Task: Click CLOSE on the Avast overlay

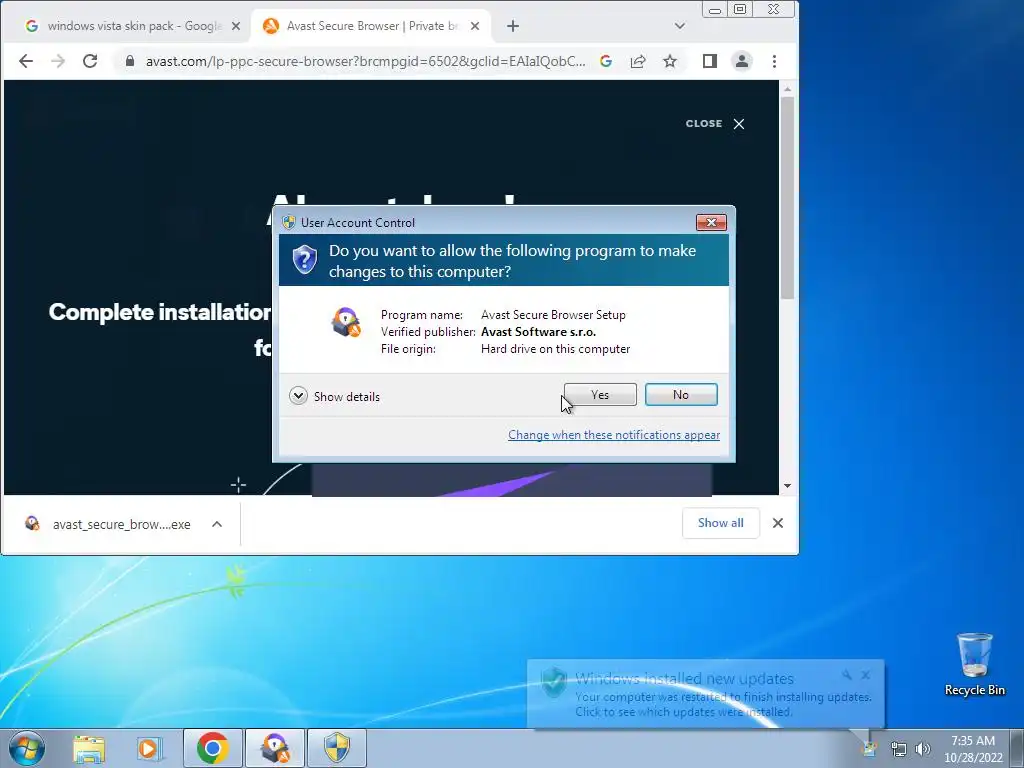Action: click(715, 124)
